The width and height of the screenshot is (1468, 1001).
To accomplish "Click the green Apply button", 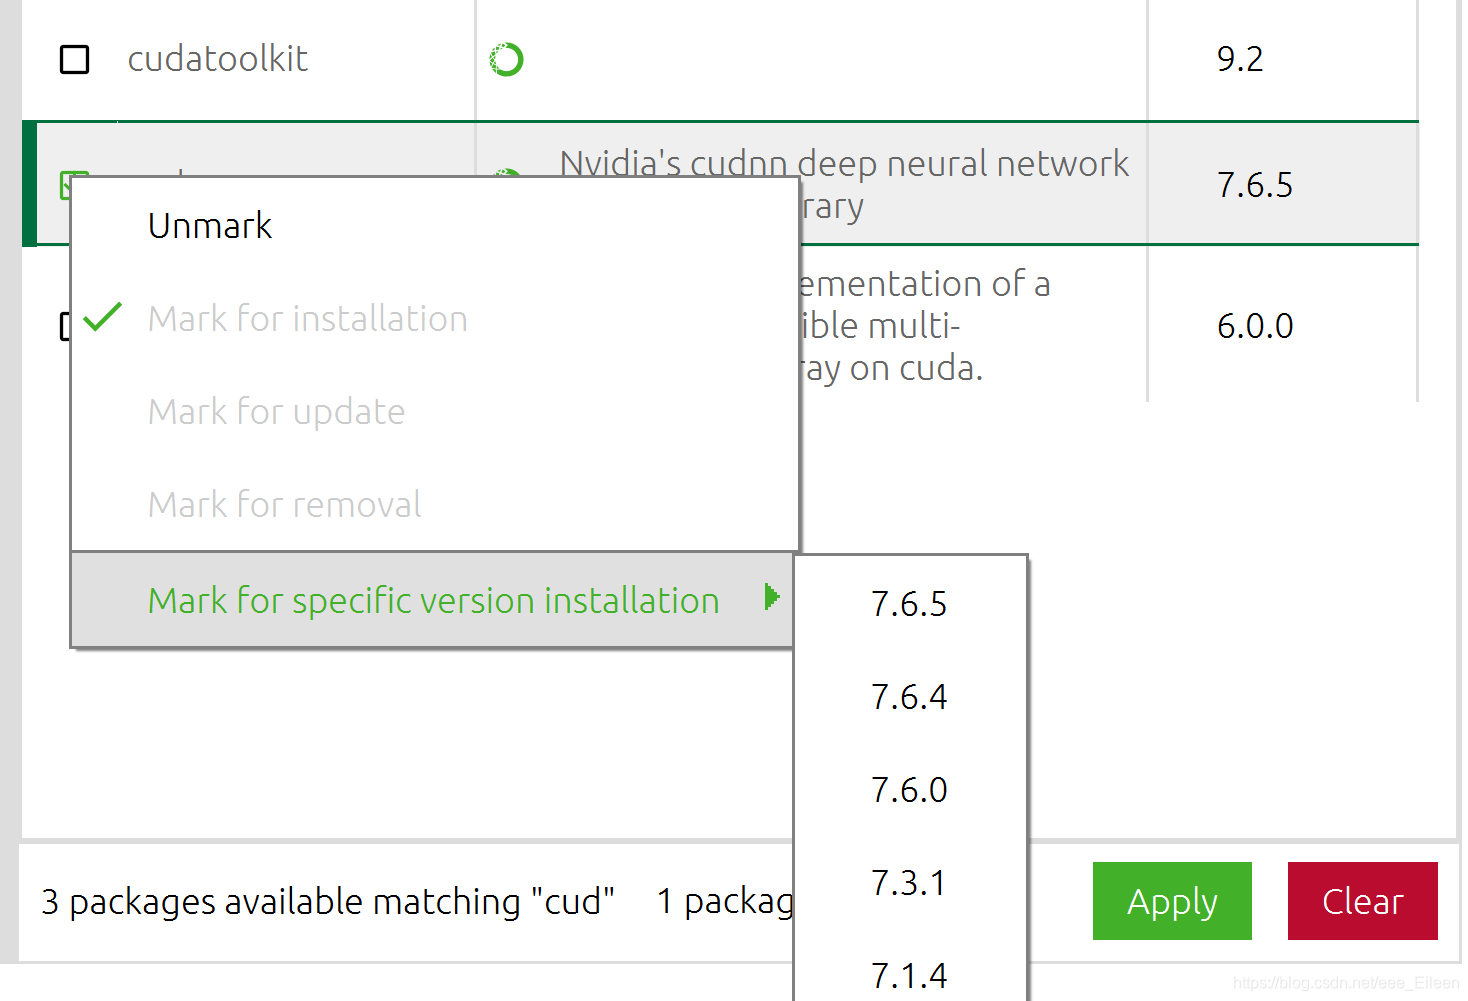I will (1172, 901).
